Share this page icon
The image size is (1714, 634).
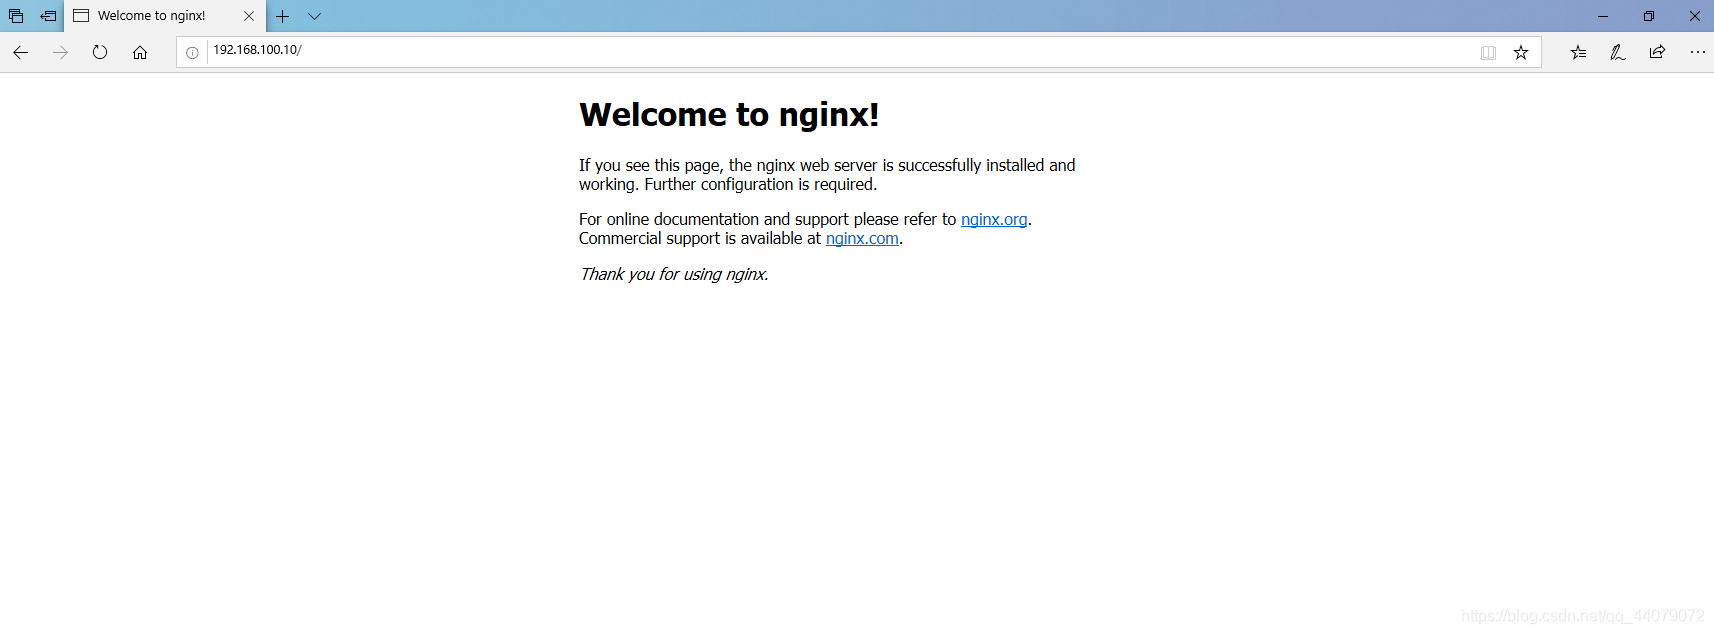1657,52
